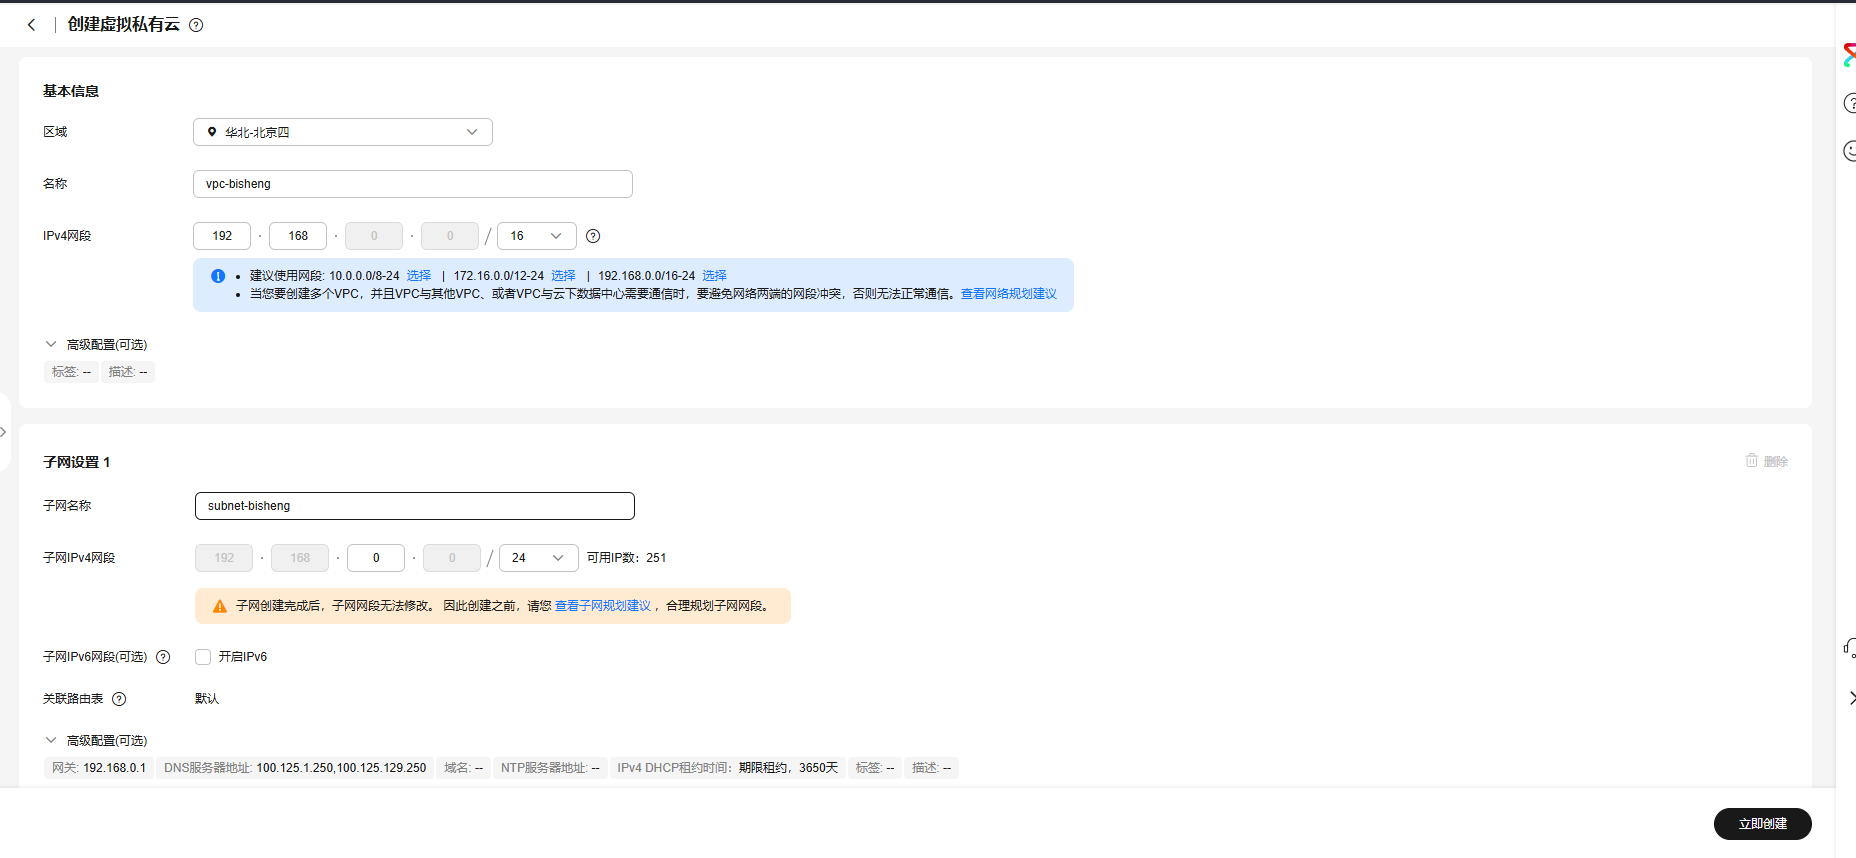Viewport: 1856px width, 858px height.
Task: Click help icon beside 关联路由表 label
Action: pyautogui.click(x=119, y=699)
